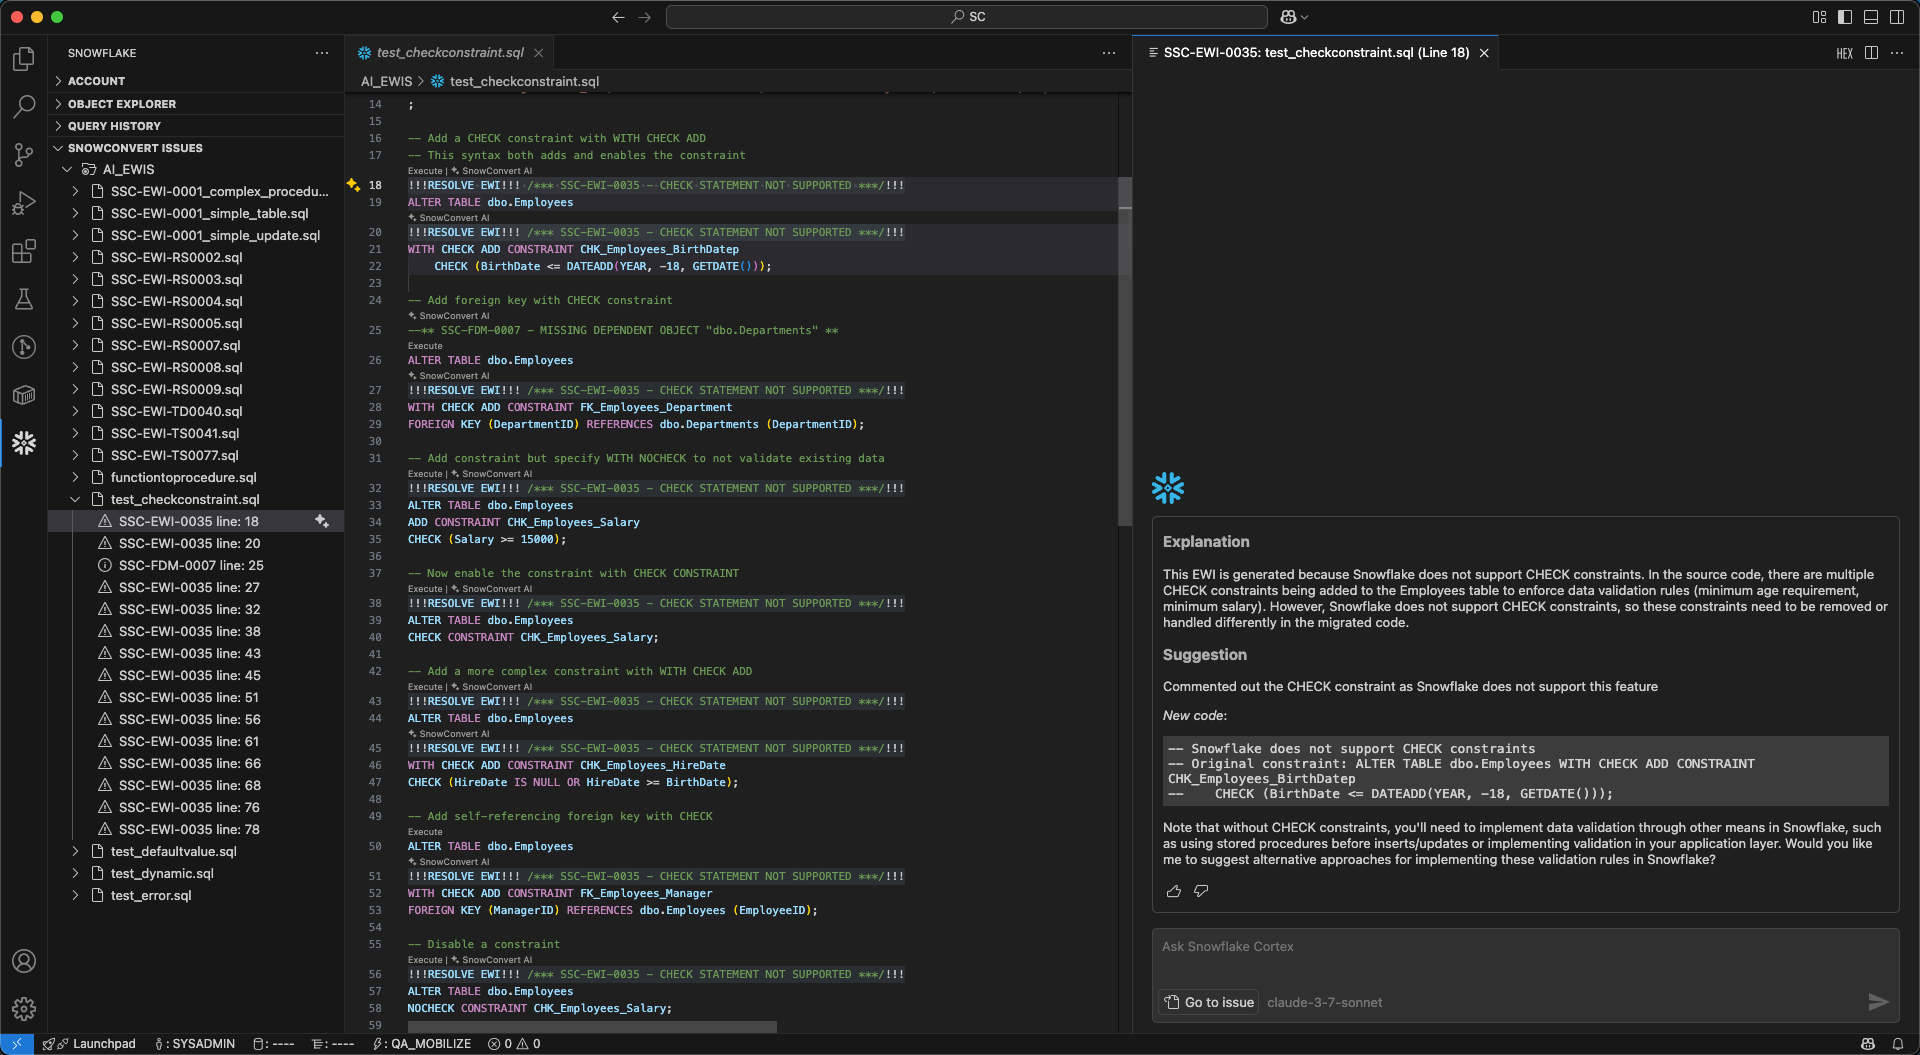Select SSC-EWI-0035 line 18 explanation tab
The image size is (1920, 1055).
(x=1315, y=53)
